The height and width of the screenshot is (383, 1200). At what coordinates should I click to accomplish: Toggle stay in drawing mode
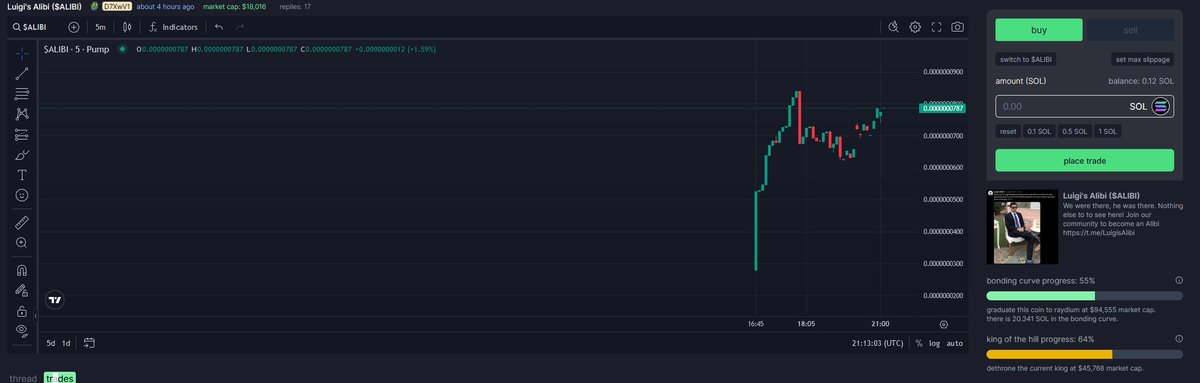pyautogui.click(x=22, y=290)
